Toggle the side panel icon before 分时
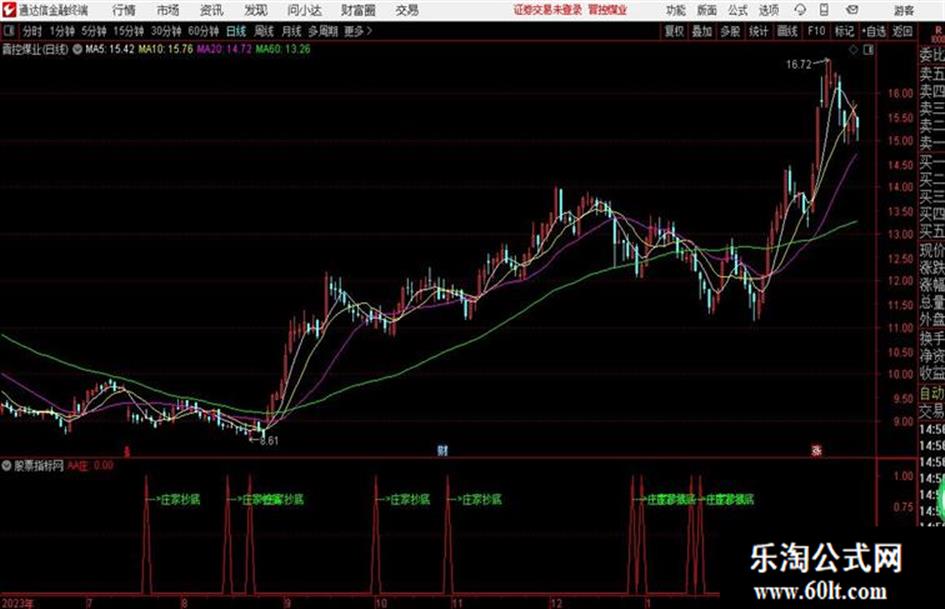Viewport: 945px width, 609px height. 9,31
